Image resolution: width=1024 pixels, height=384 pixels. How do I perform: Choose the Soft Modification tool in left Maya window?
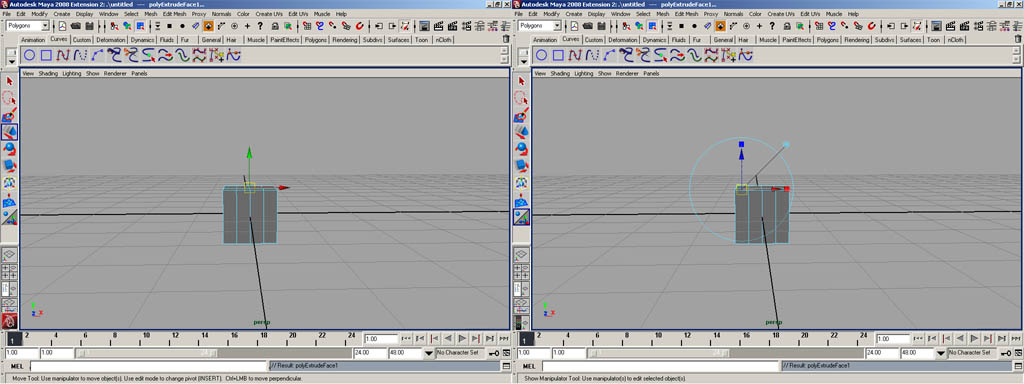(x=9, y=200)
